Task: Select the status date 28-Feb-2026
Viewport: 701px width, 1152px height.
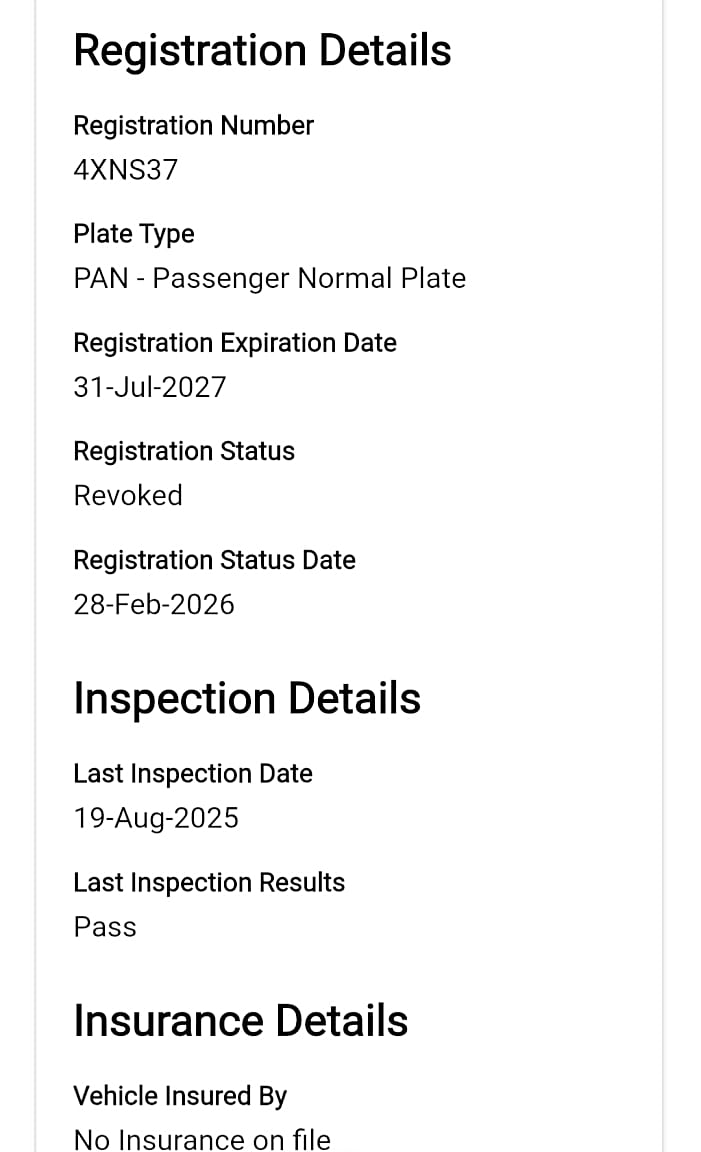Action: coord(154,605)
